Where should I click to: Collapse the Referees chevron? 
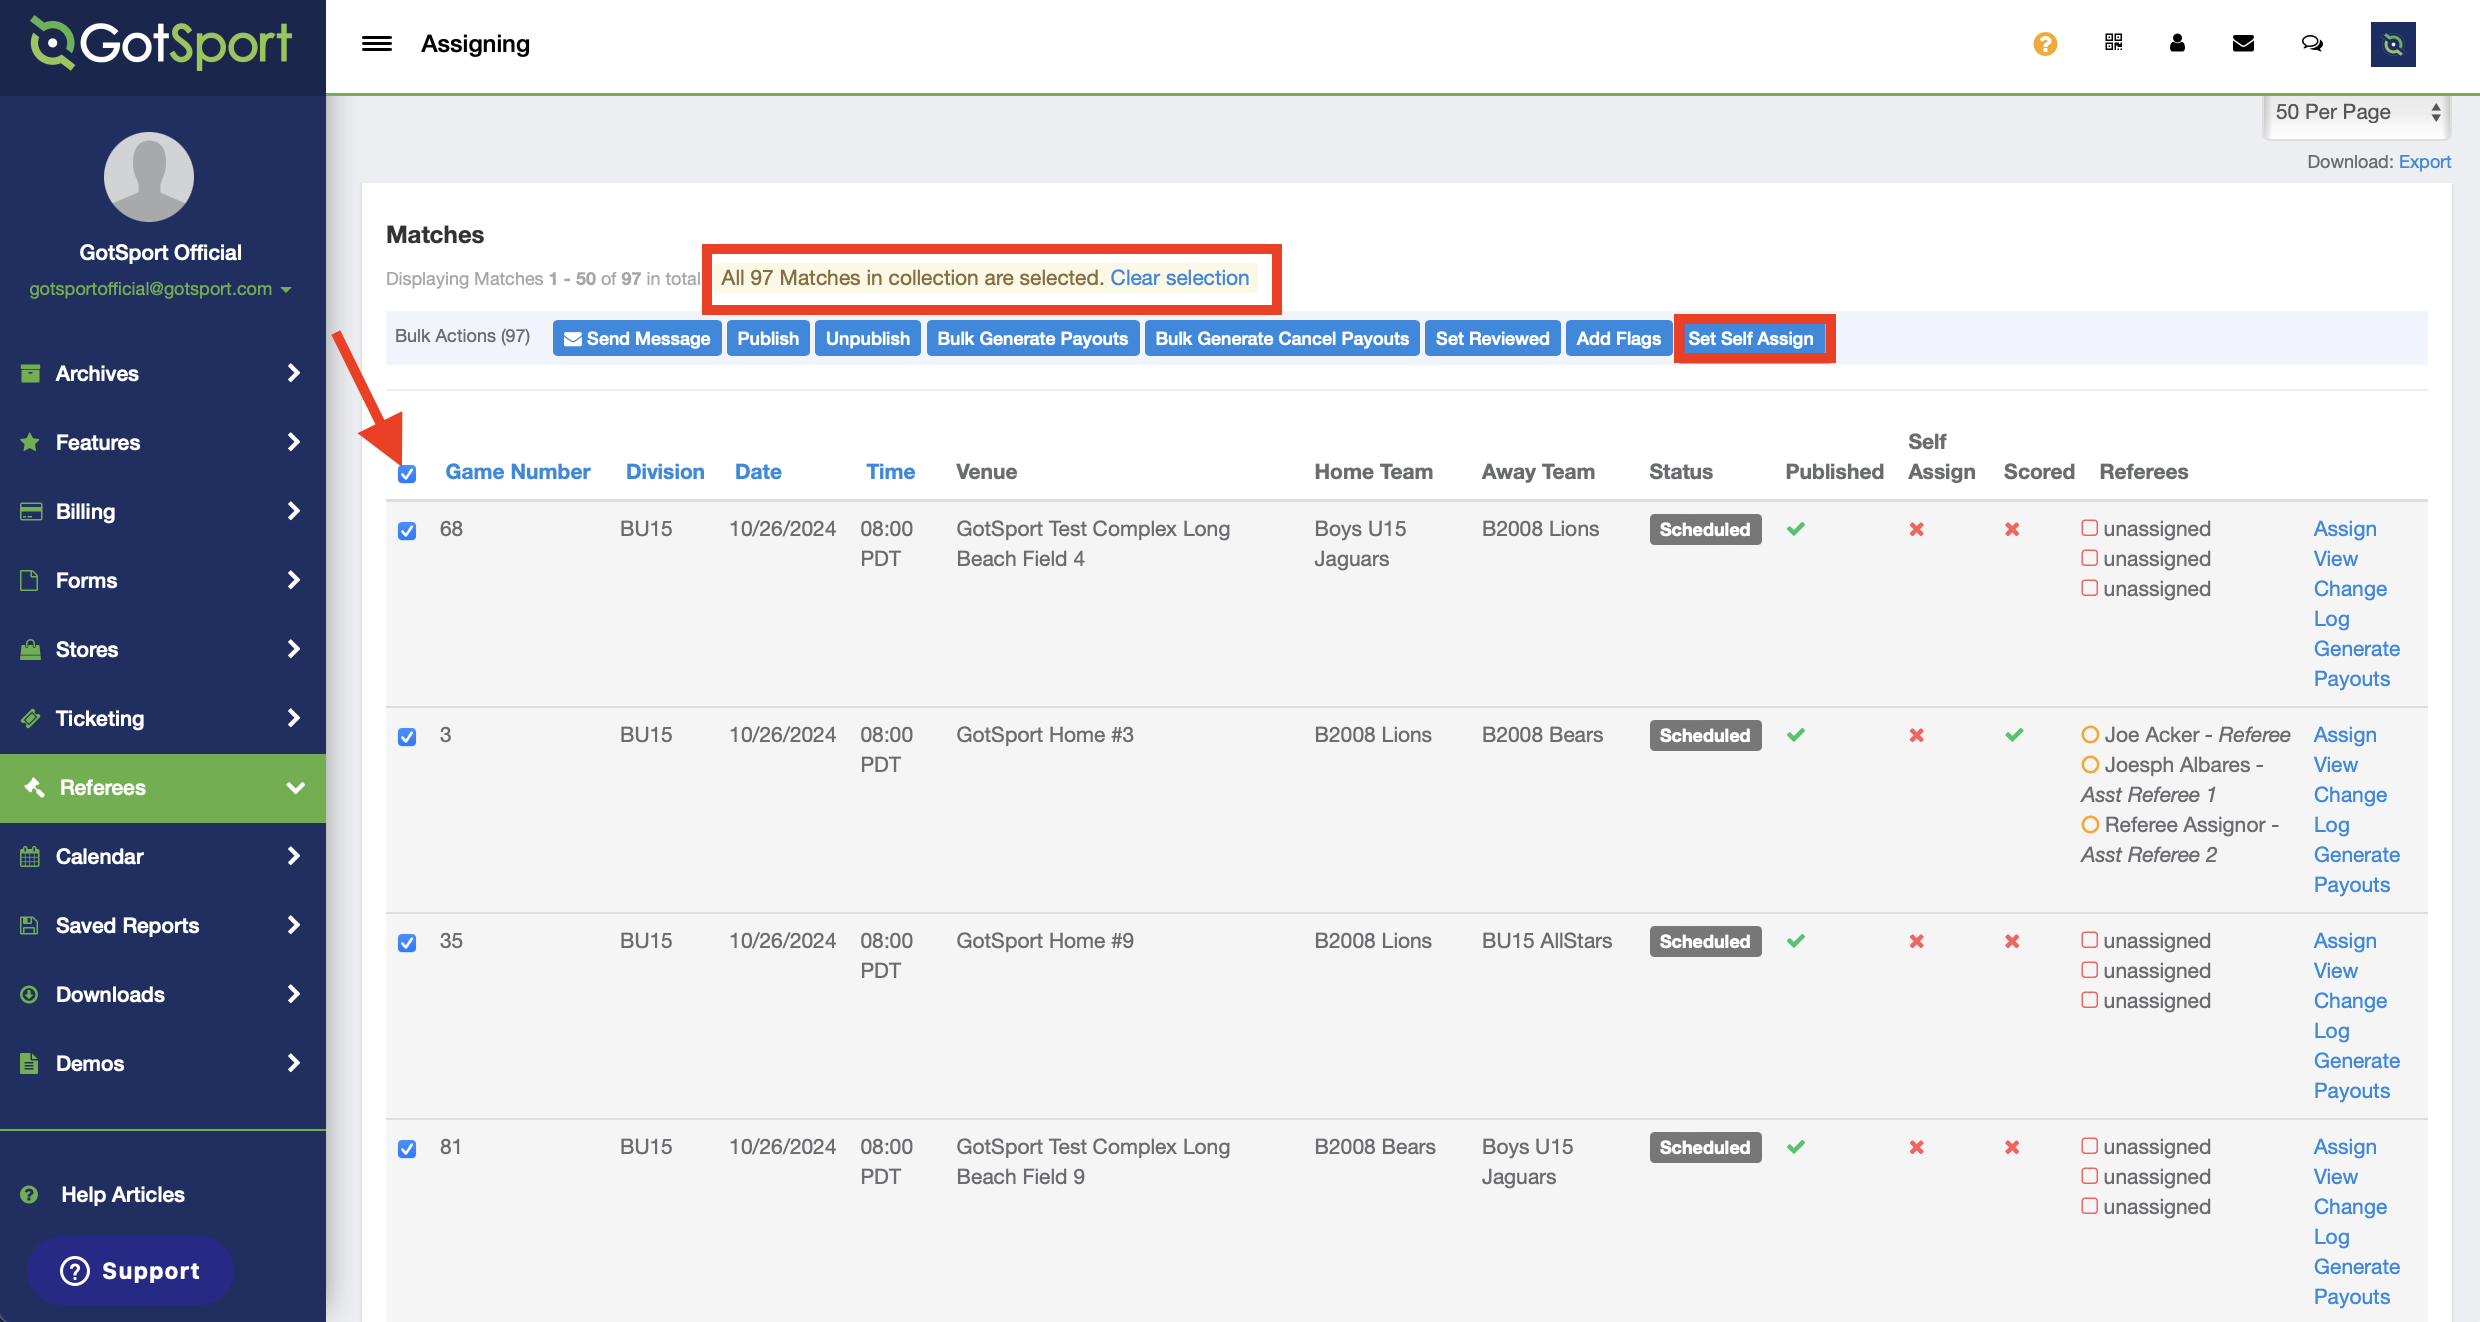click(x=295, y=787)
